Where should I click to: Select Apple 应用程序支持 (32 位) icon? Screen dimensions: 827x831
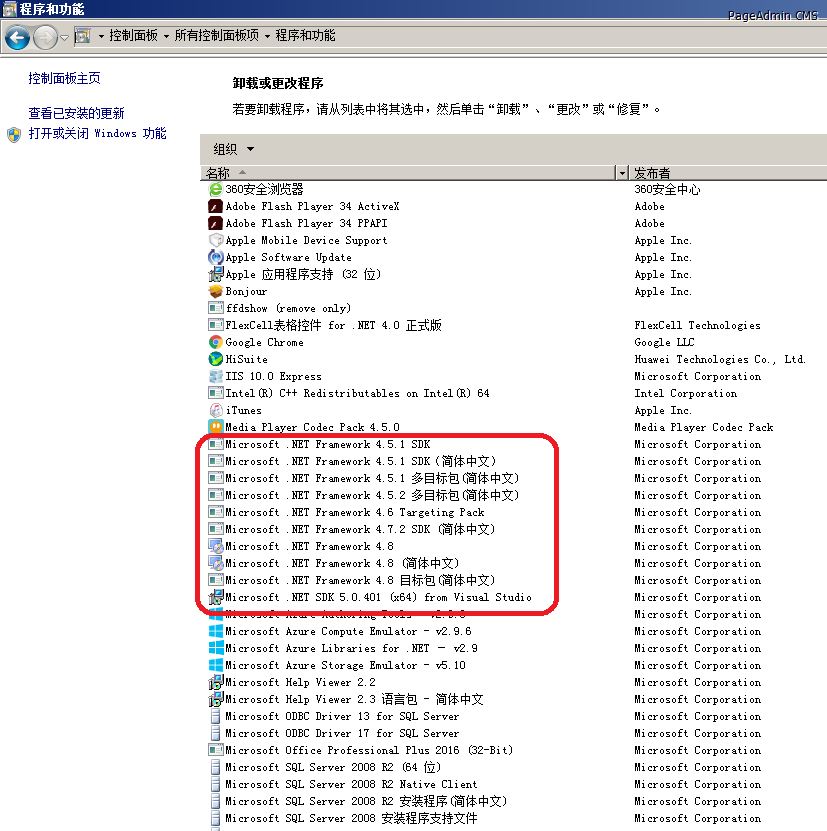tap(216, 275)
